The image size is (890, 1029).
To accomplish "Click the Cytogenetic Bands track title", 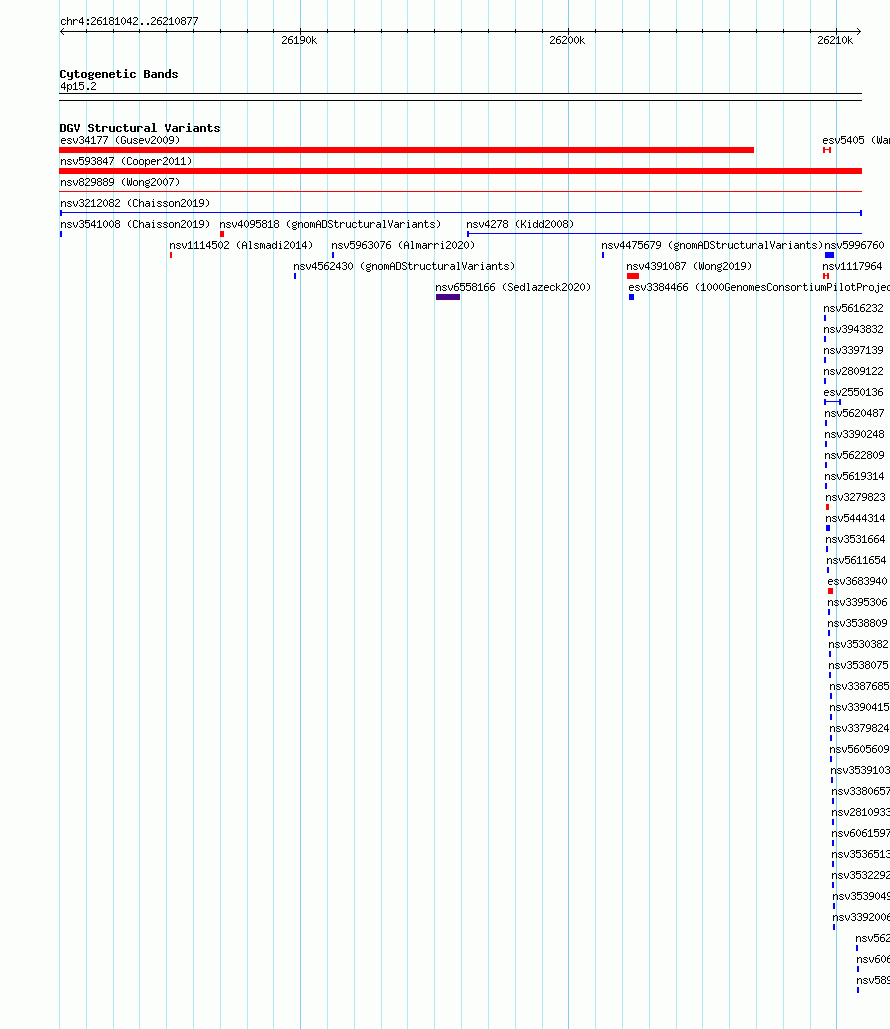I will click(119, 74).
